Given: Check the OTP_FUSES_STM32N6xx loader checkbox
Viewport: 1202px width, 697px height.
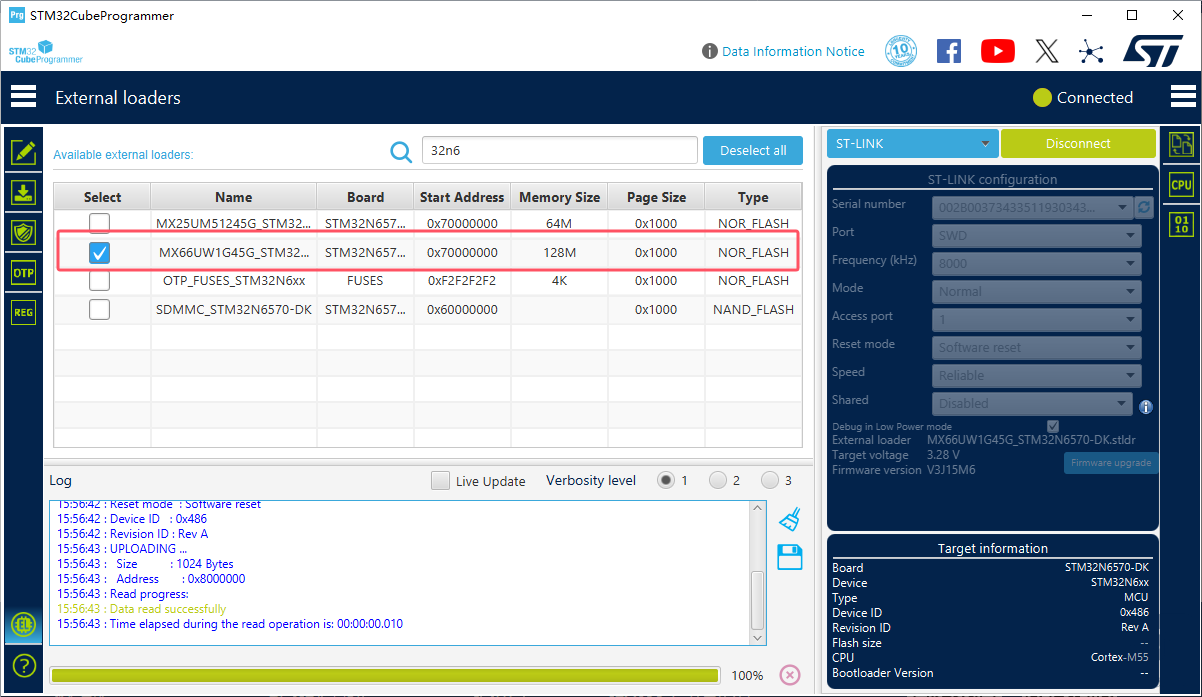Looking at the screenshot, I should pos(100,281).
